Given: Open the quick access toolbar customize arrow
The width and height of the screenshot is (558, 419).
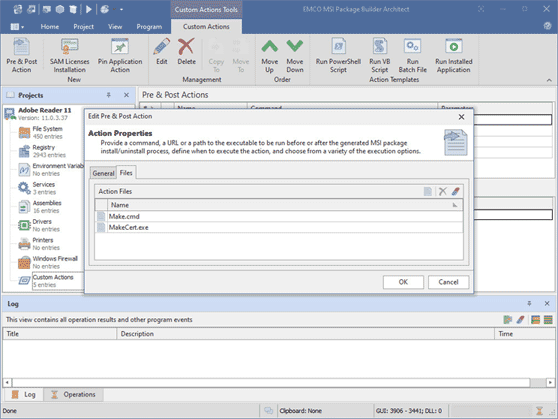Looking at the screenshot, I should click(x=121, y=9).
